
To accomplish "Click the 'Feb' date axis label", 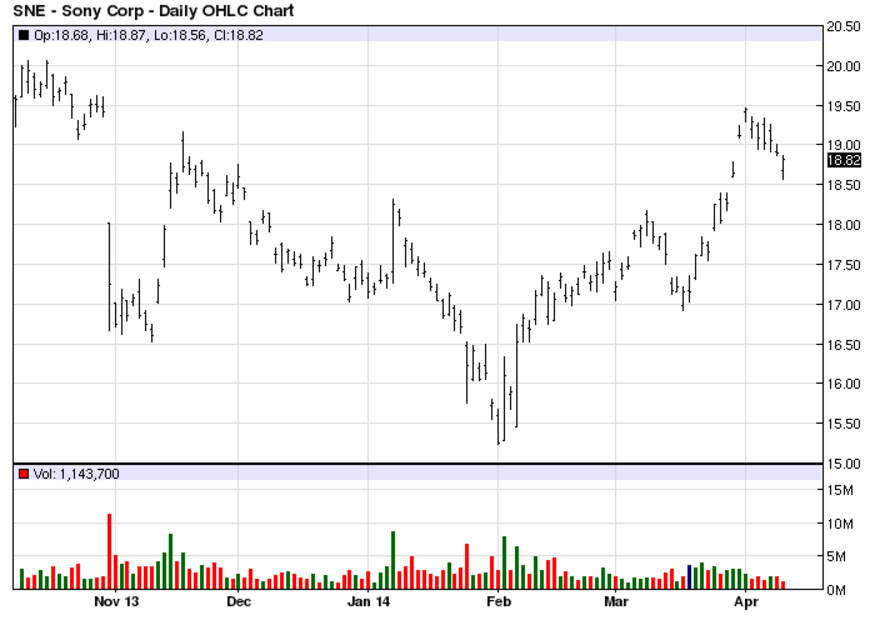I will tap(498, 601).
